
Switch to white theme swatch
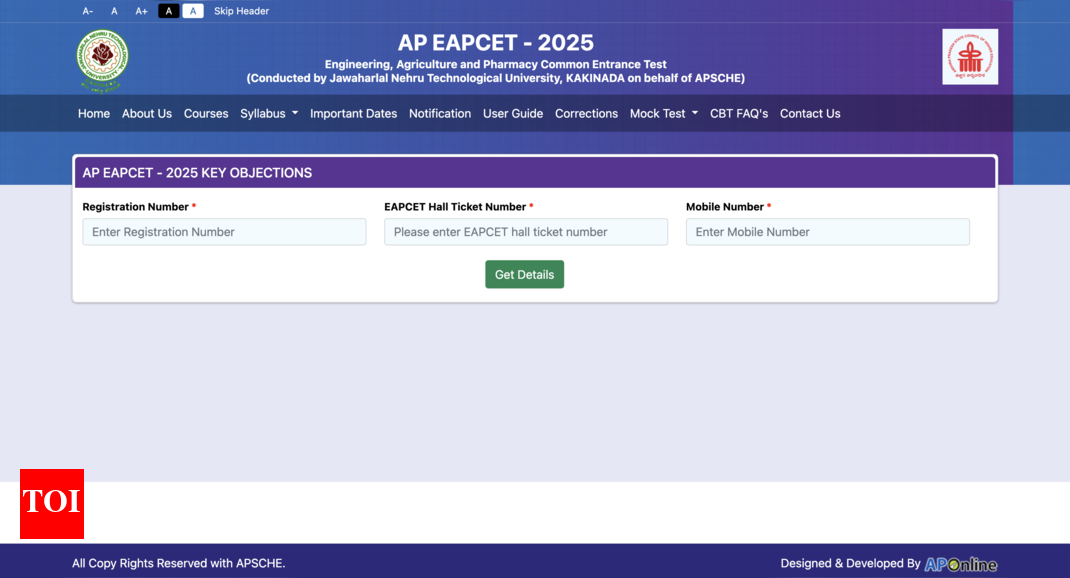click(x=193, y=11)
